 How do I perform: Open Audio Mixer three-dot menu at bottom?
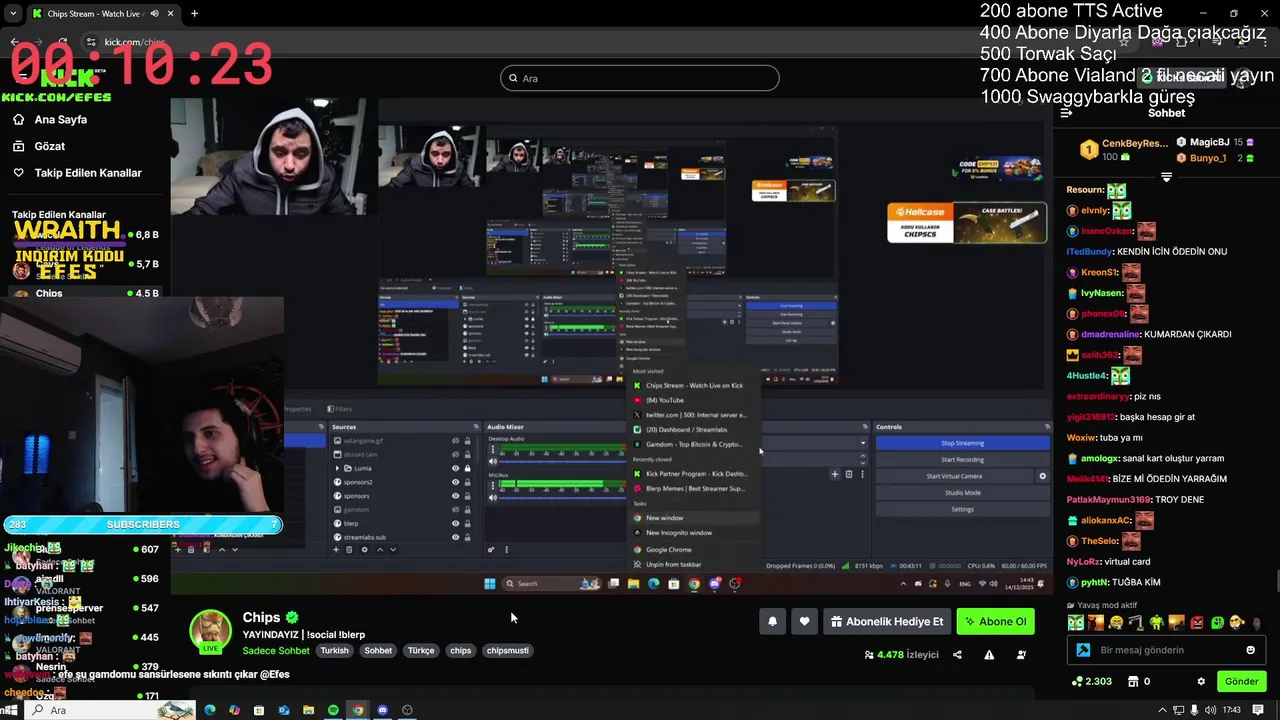point(506,549)
